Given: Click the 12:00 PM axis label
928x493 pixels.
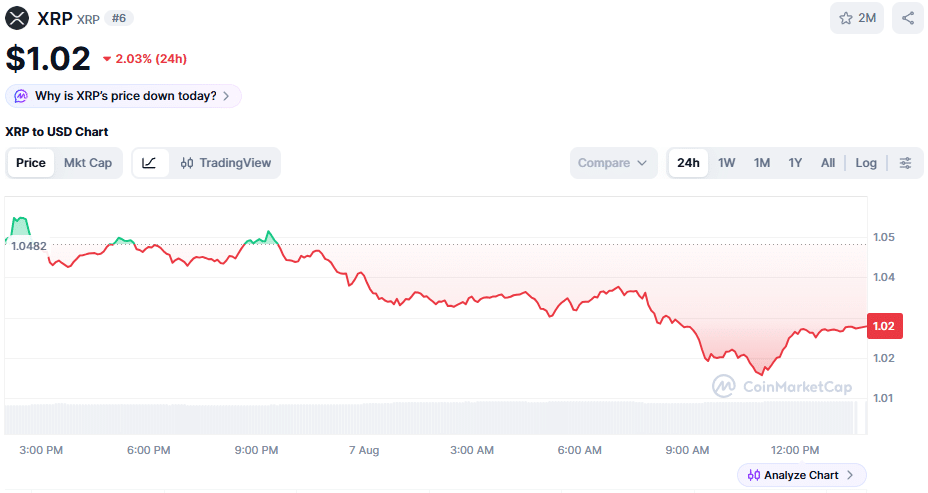Looking at the screenshot, I should point(795,450).
